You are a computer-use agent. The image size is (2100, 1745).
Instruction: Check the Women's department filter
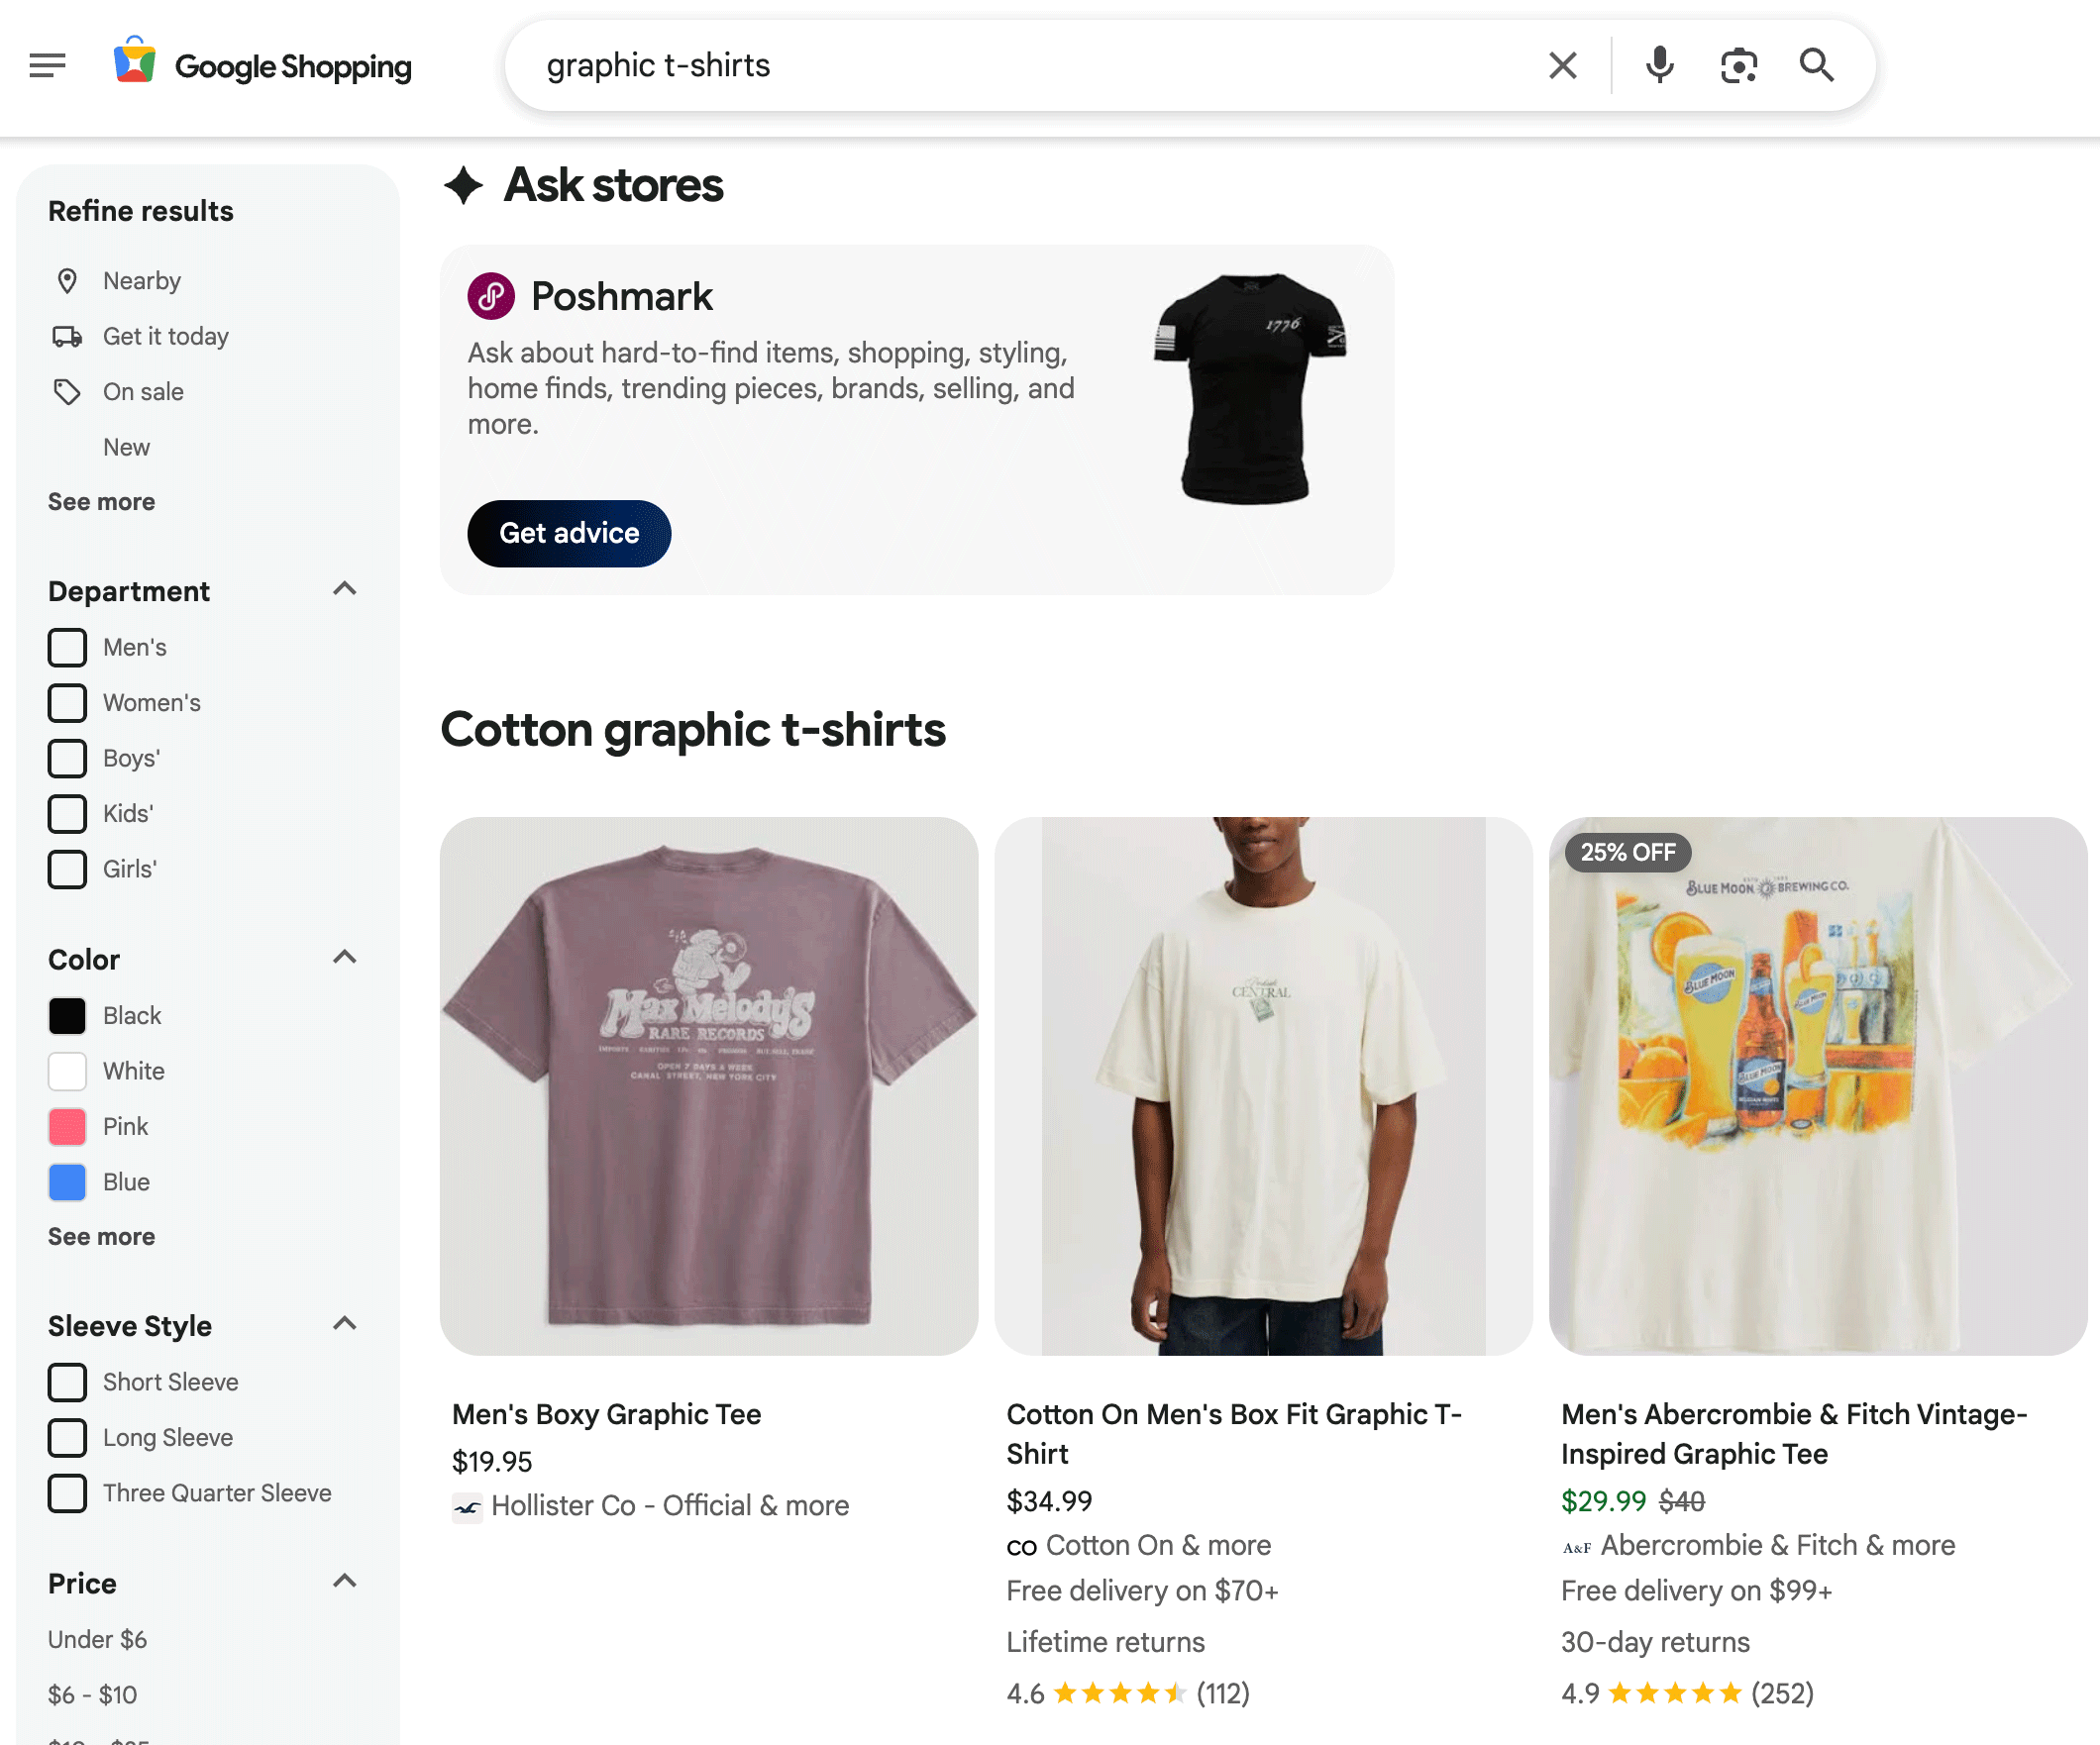click(67, 703)
